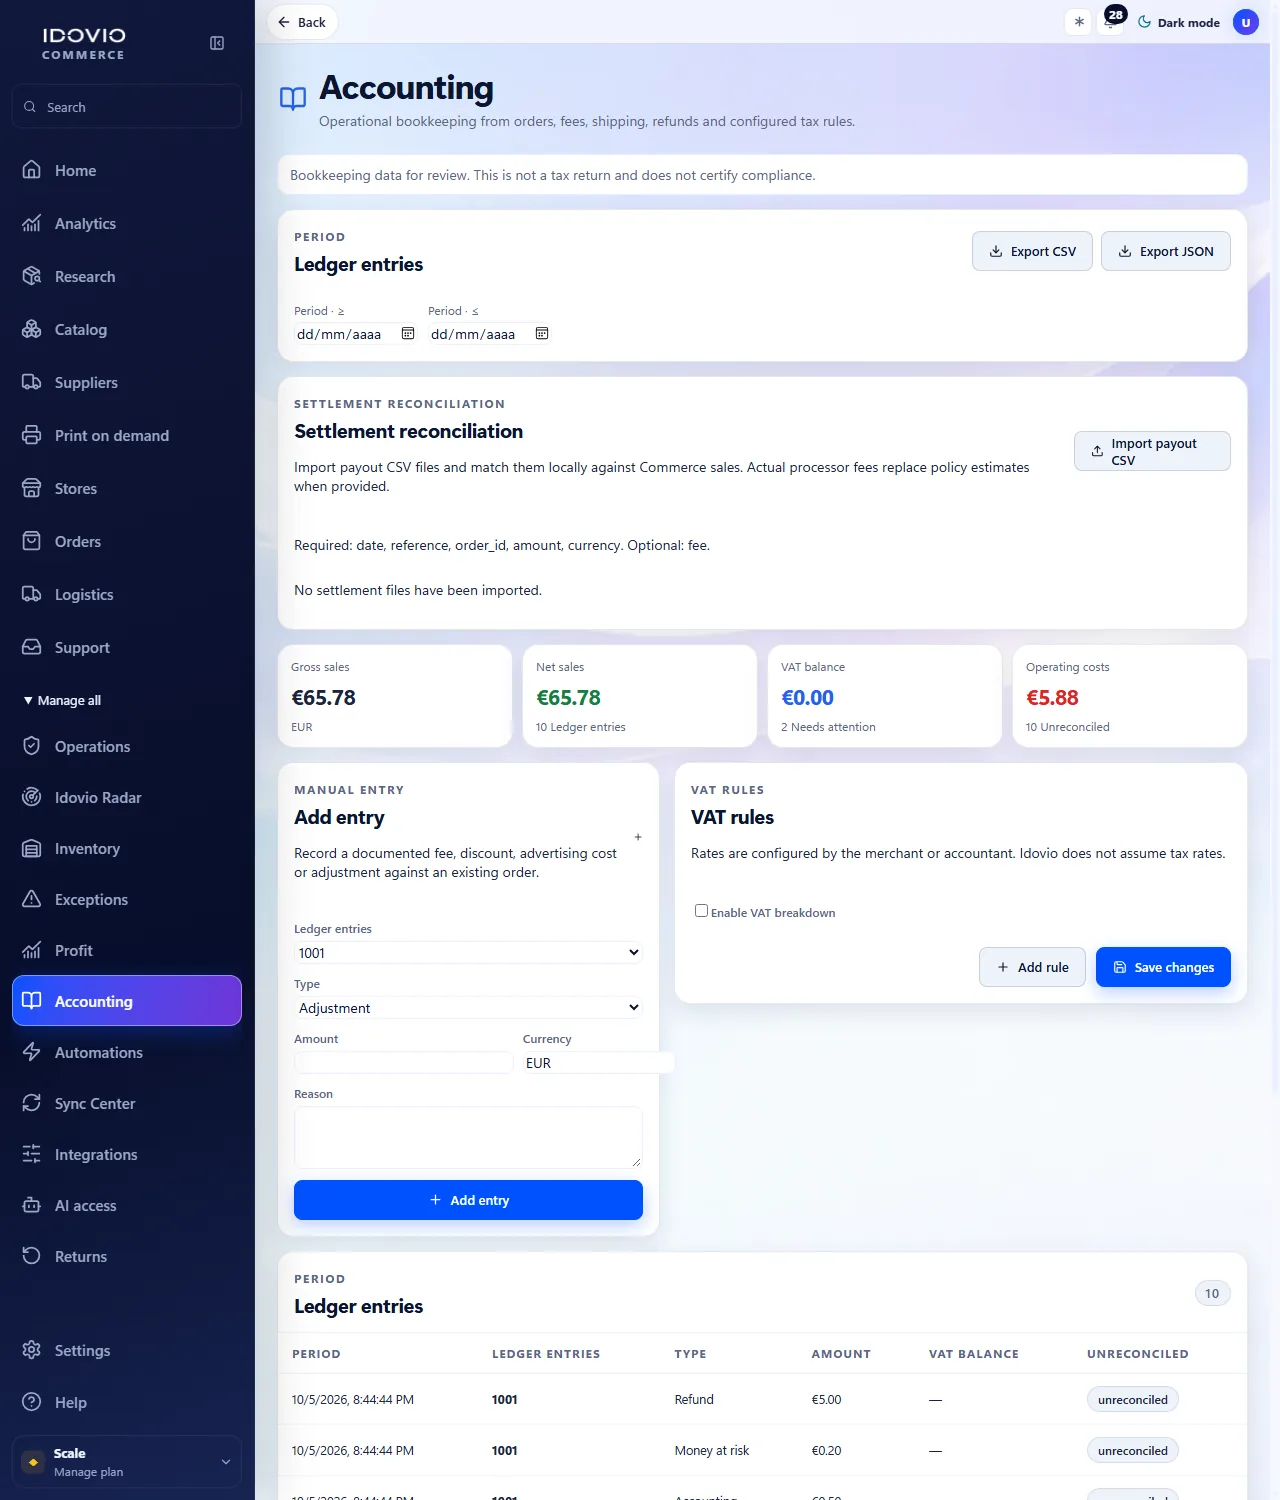Open Sync Center page
Viewport: 1280px width, 1500px height.
[127, 1104]
